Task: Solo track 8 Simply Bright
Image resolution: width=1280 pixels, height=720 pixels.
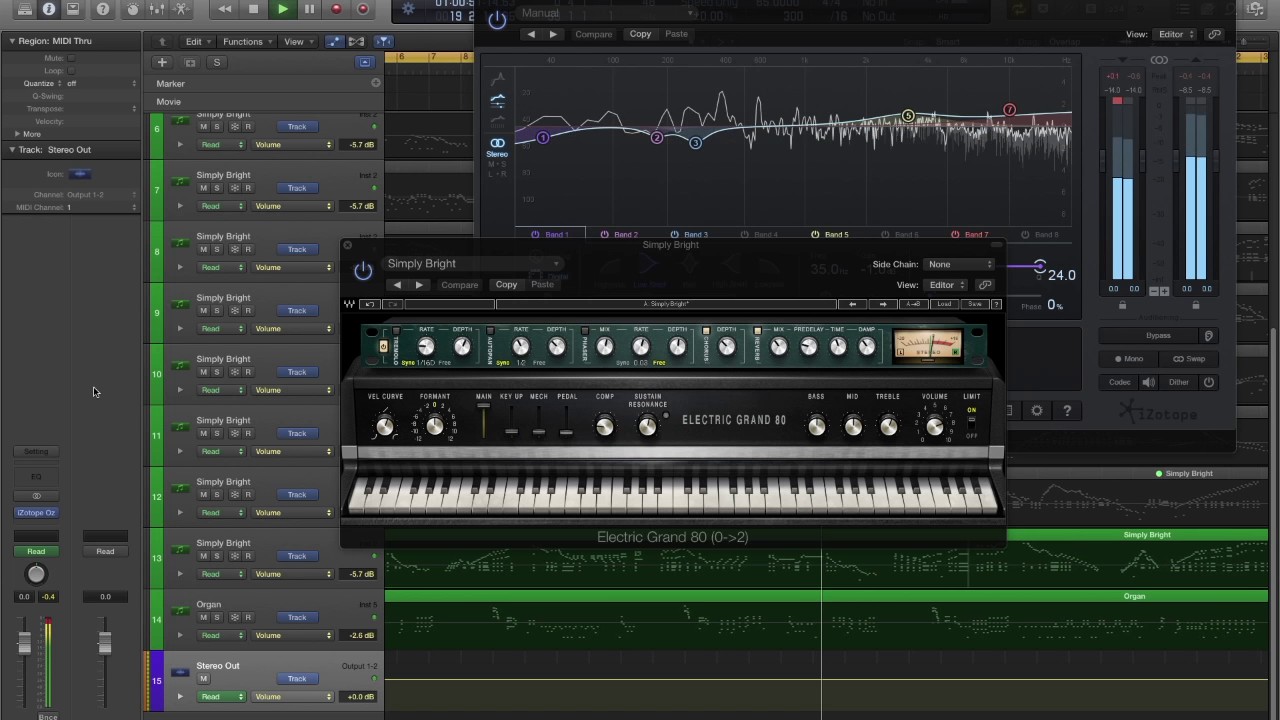Action: point(217,250)
